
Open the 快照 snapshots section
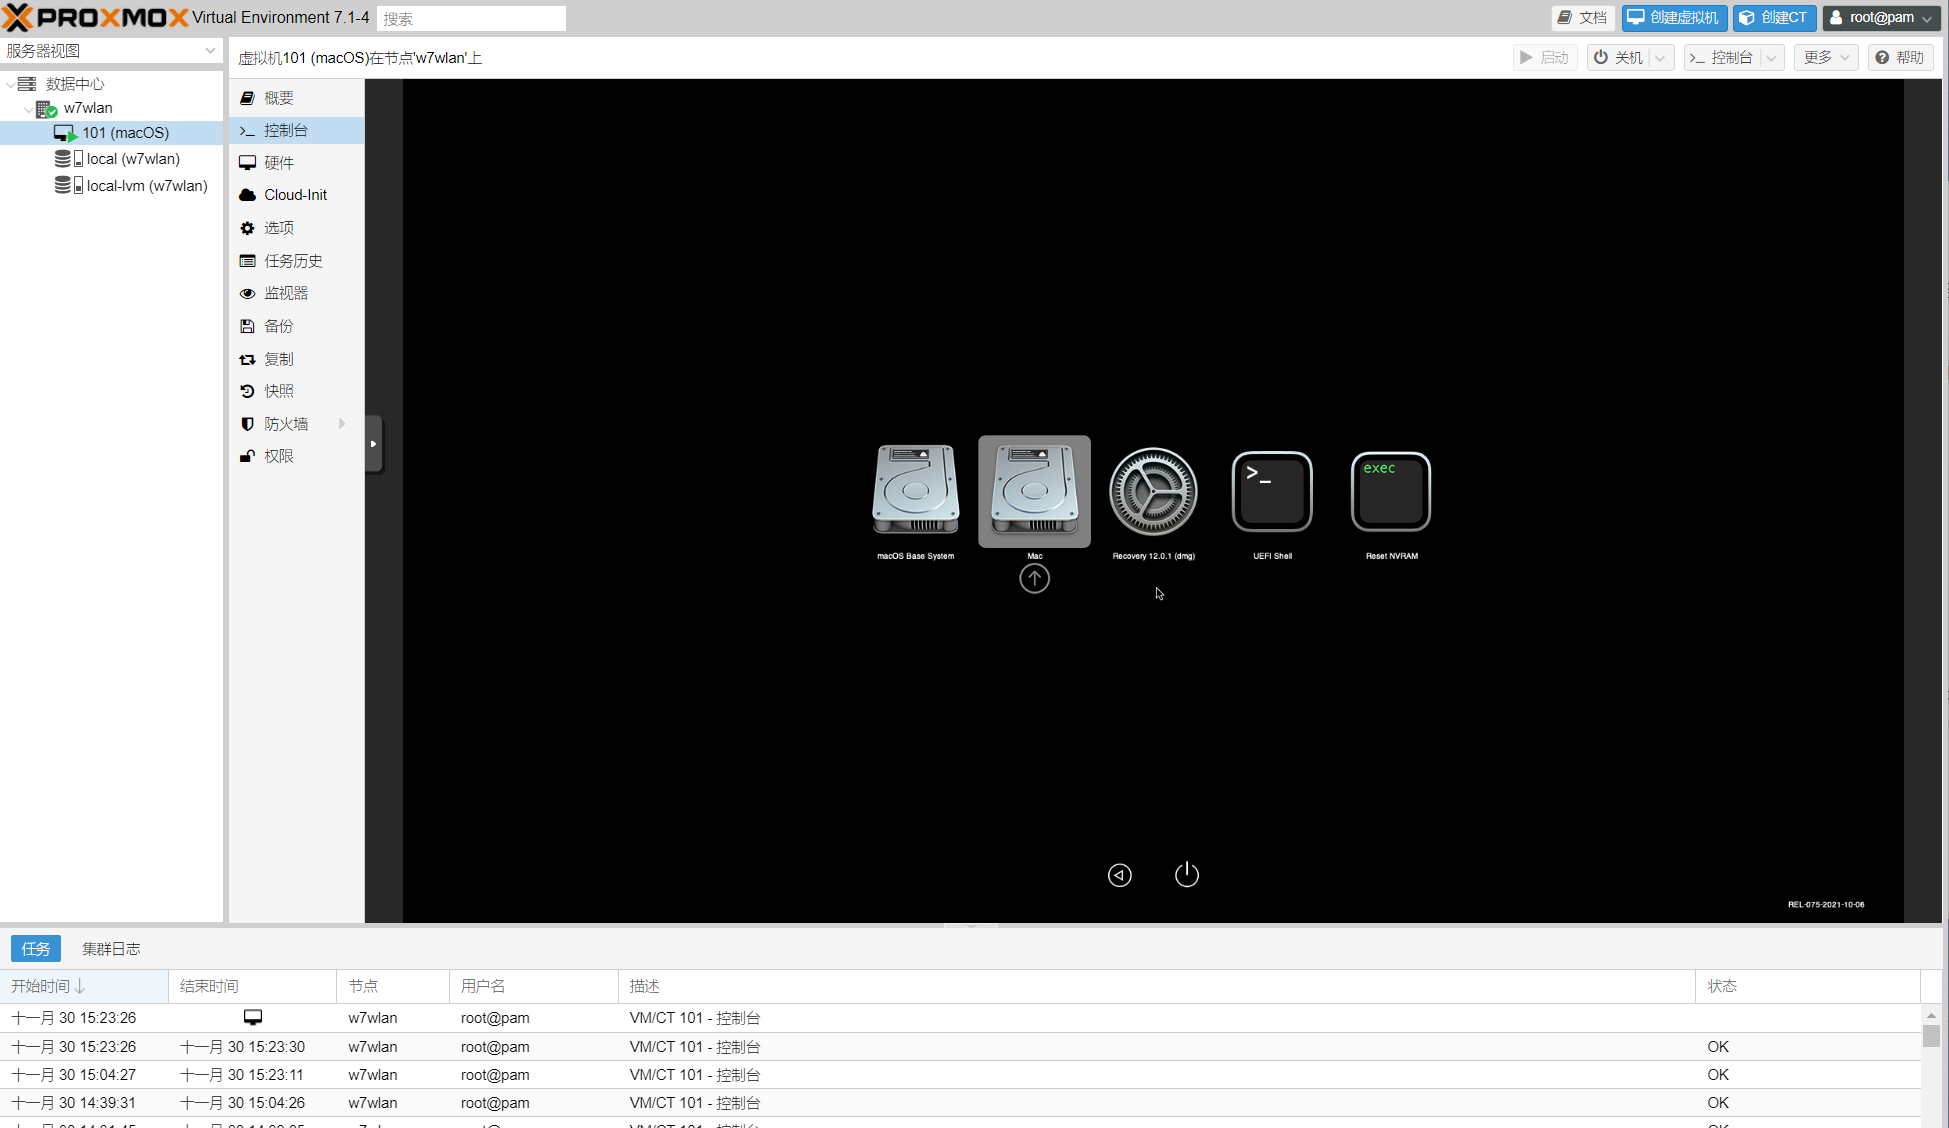[x=296, y=391]
